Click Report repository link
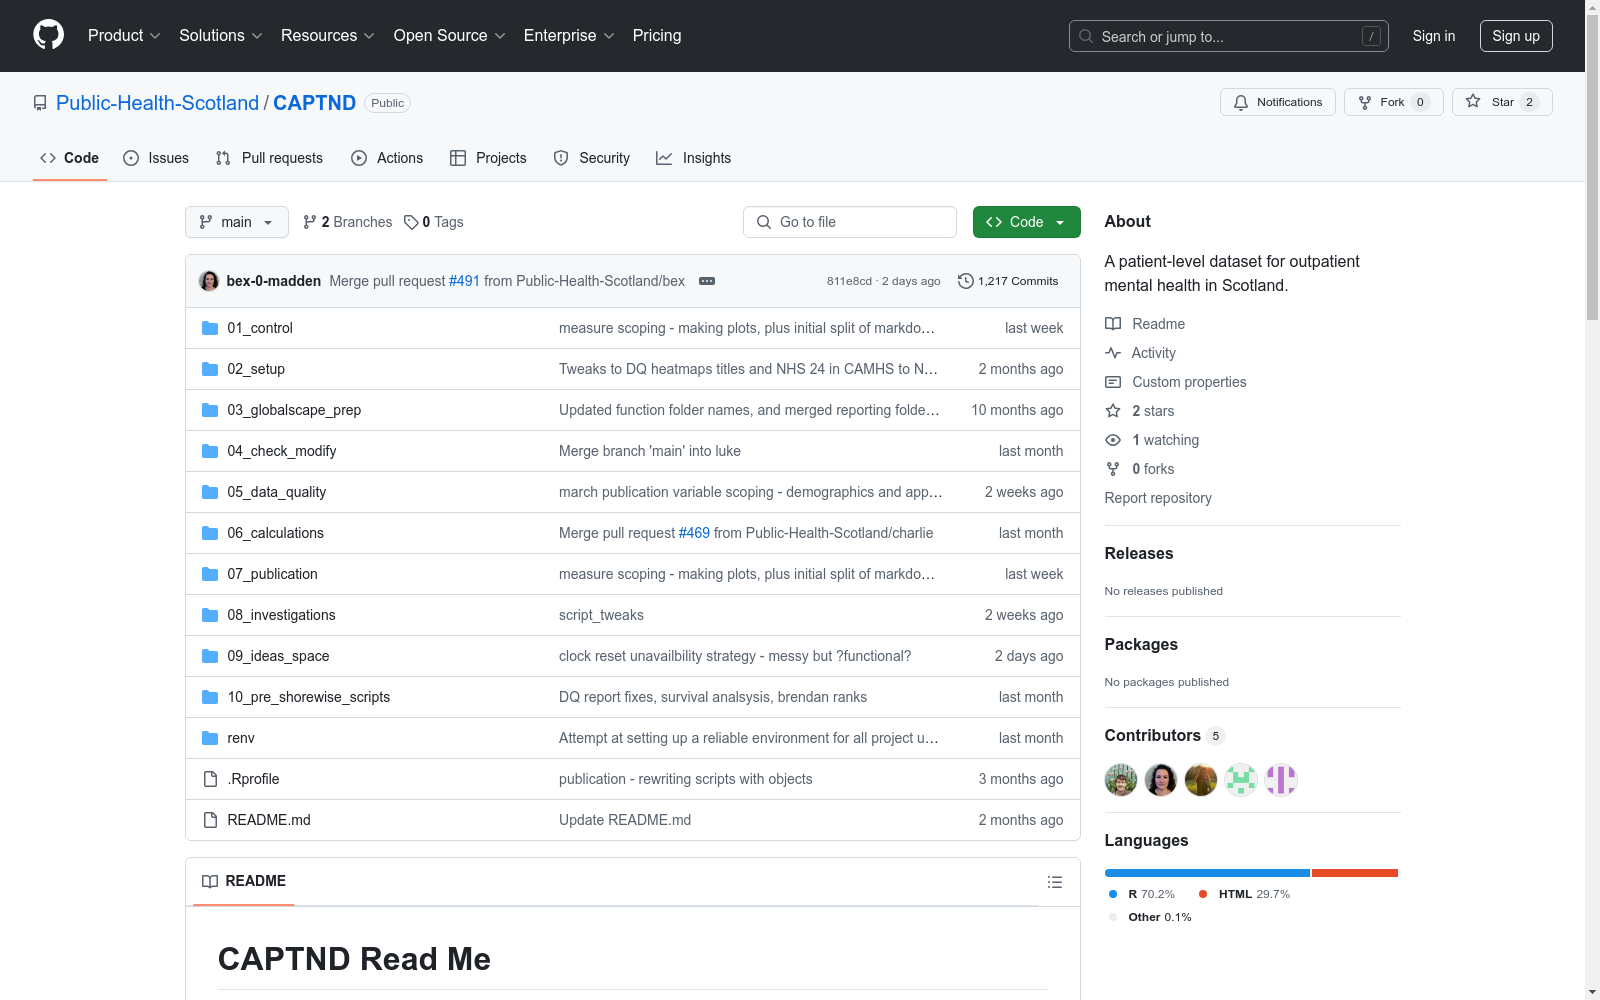 1158,498
